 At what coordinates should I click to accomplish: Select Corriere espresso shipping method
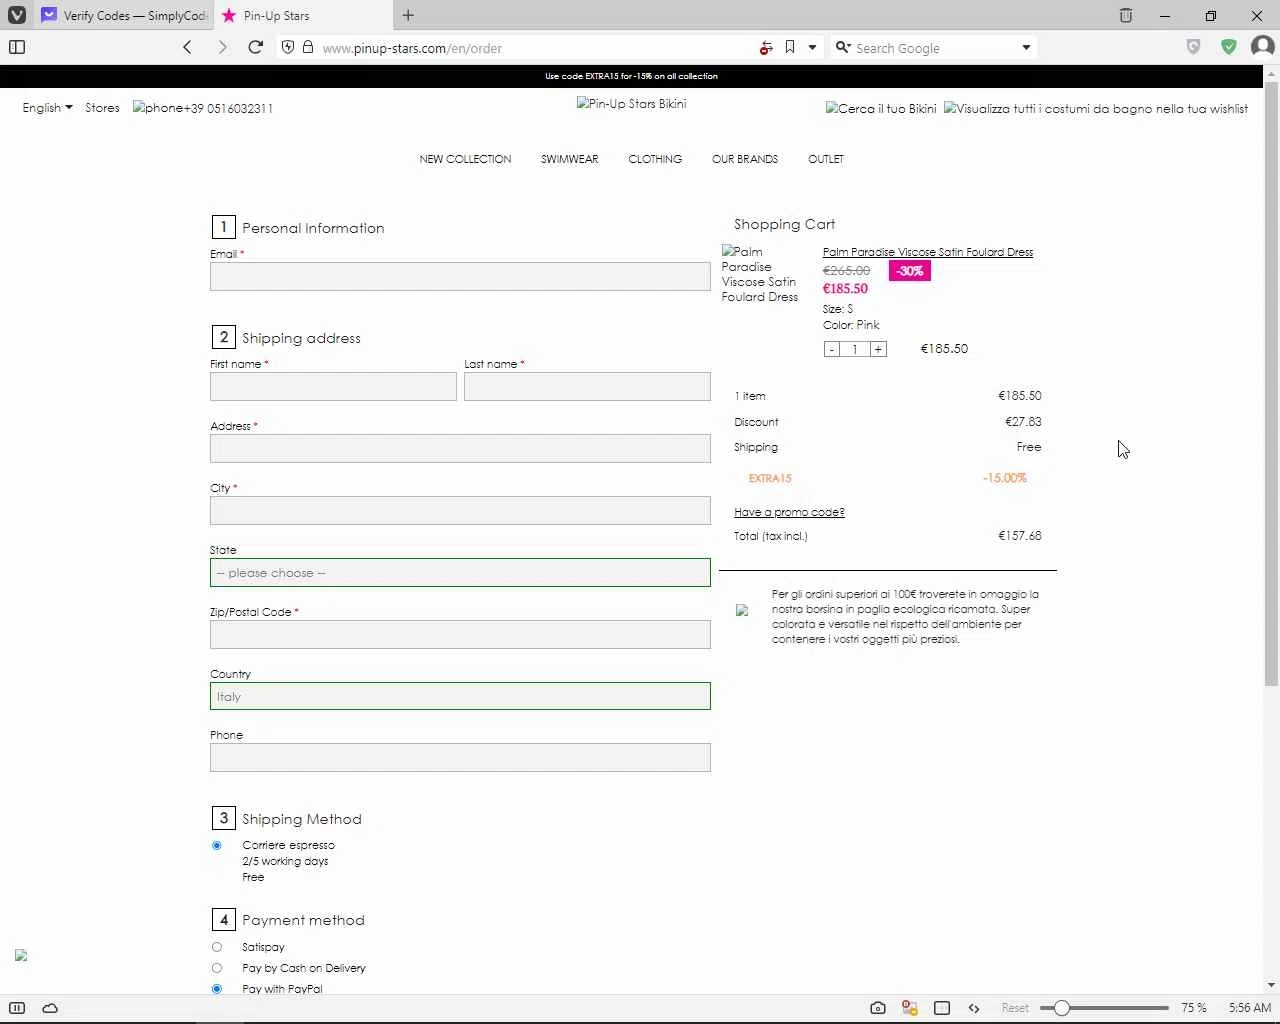217,845
